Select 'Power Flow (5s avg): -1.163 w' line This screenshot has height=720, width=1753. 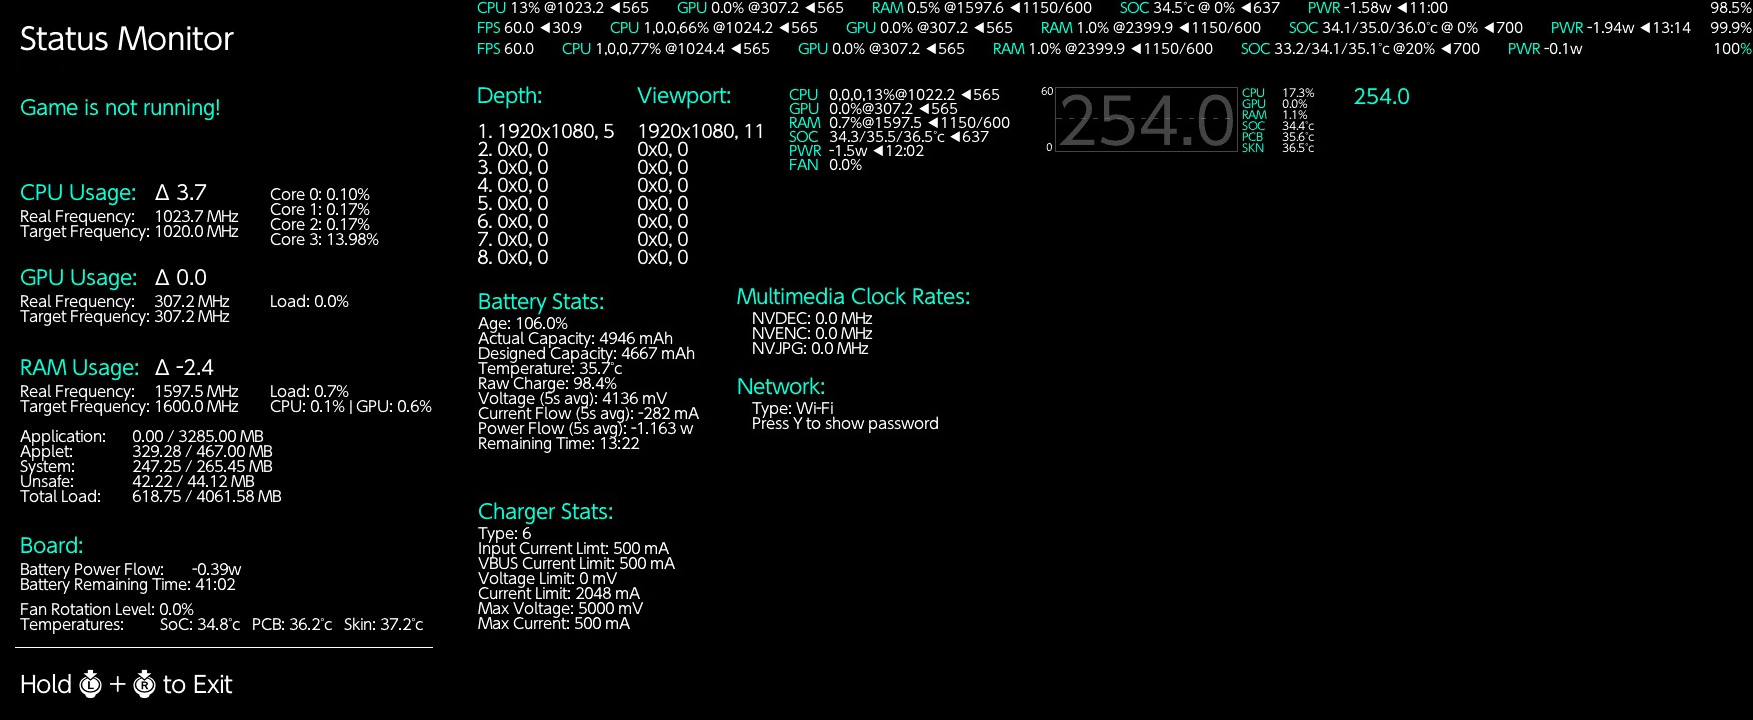[x=585, y=428]
